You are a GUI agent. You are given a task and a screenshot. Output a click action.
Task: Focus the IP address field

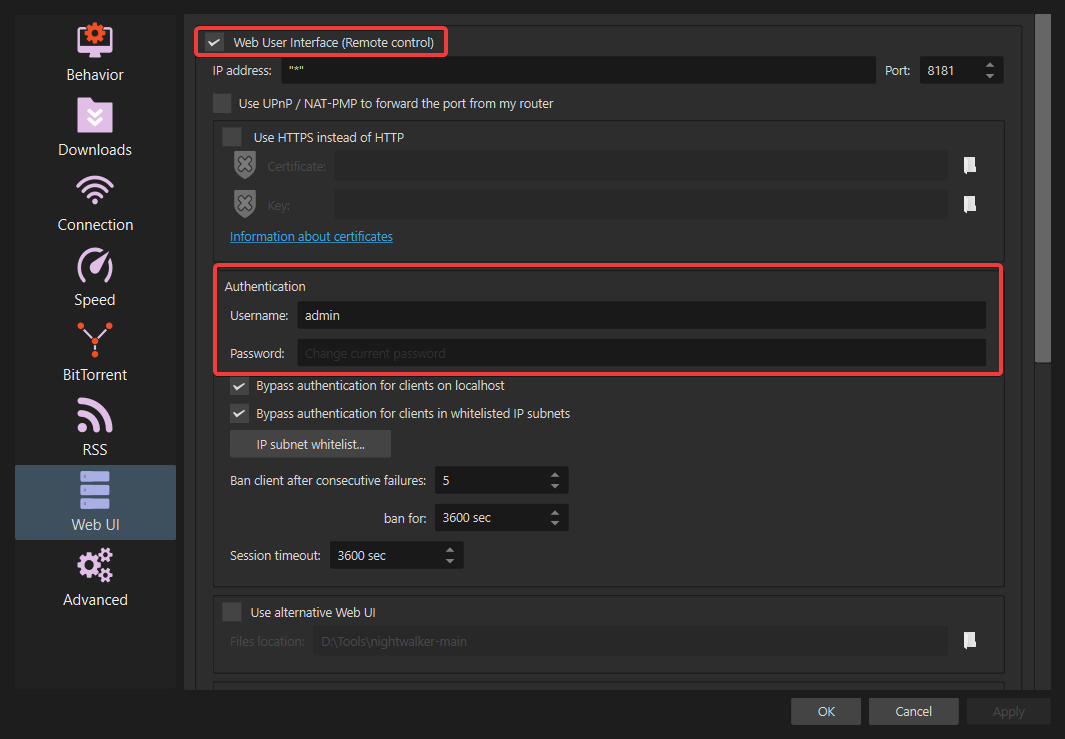pyautogui.click(x=578, y=70)
